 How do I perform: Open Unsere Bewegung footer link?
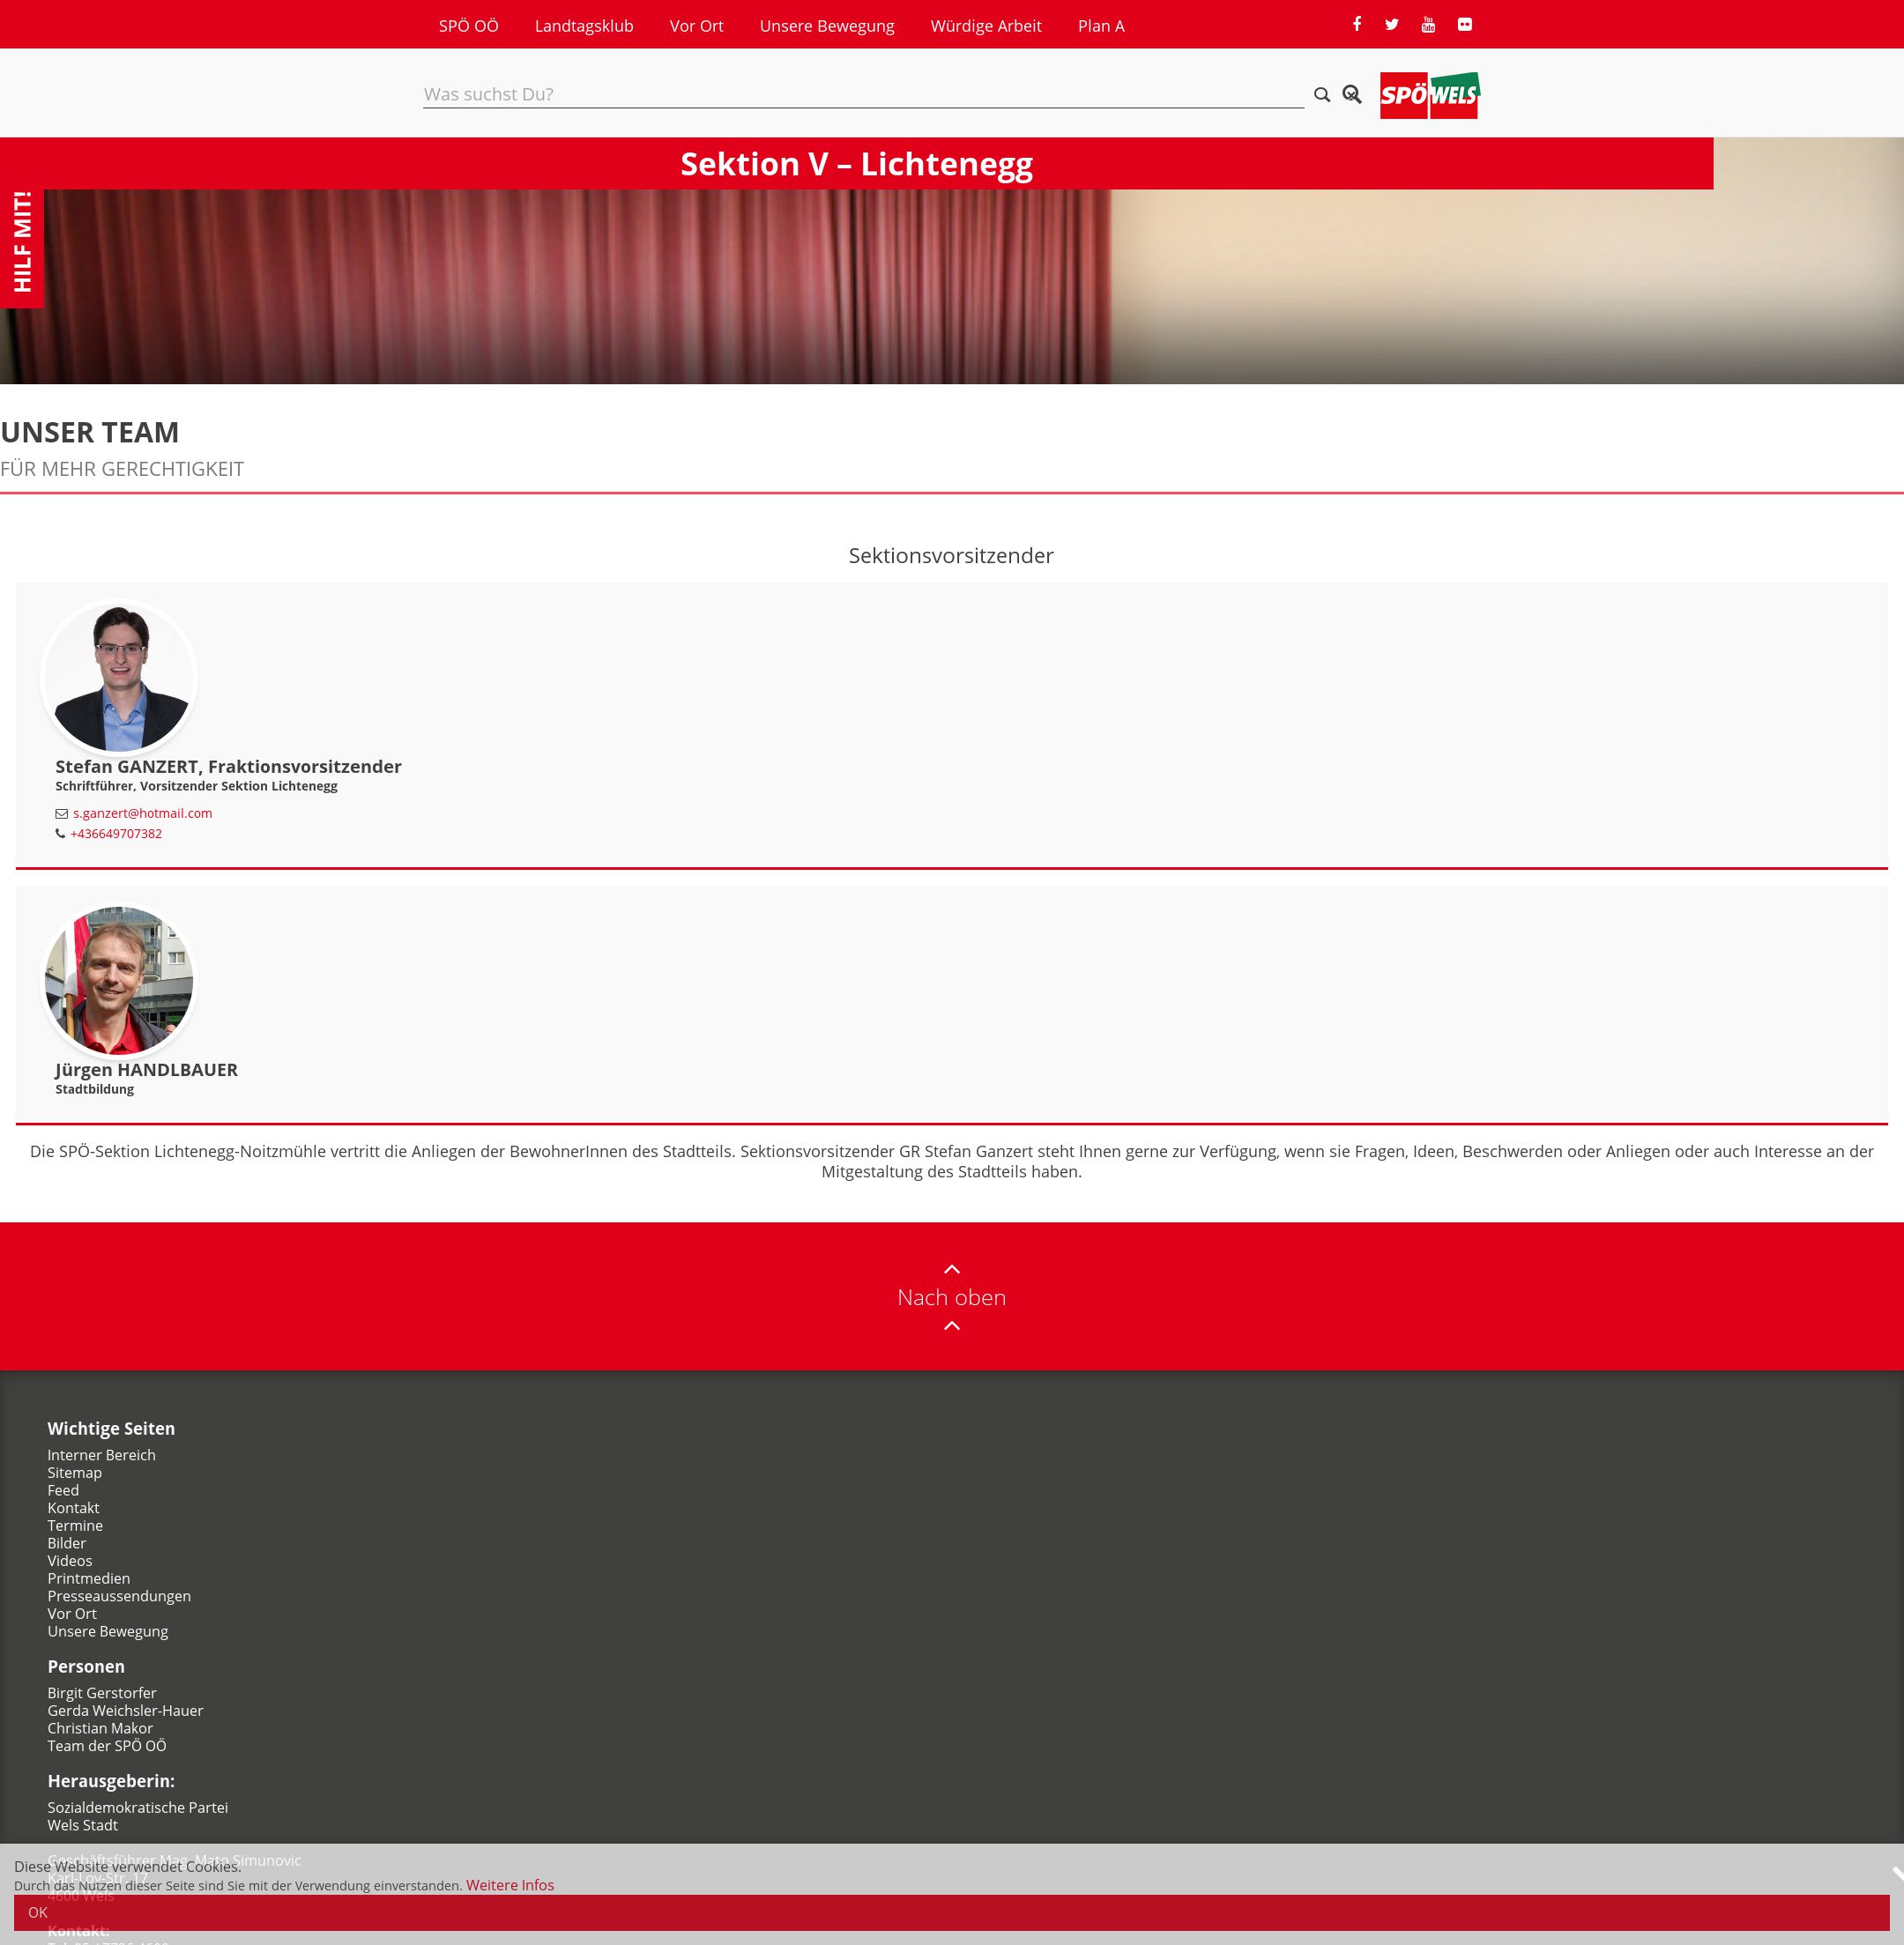107,1631
